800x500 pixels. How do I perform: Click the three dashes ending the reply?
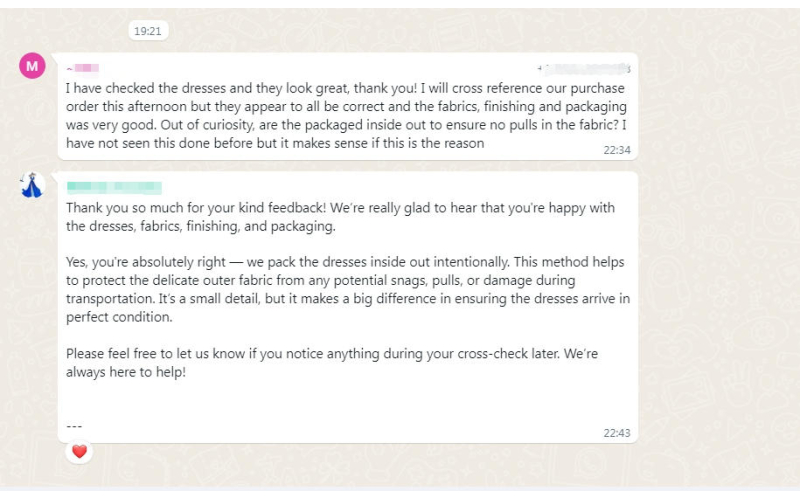pyautogui.click(x=74, y=426)
